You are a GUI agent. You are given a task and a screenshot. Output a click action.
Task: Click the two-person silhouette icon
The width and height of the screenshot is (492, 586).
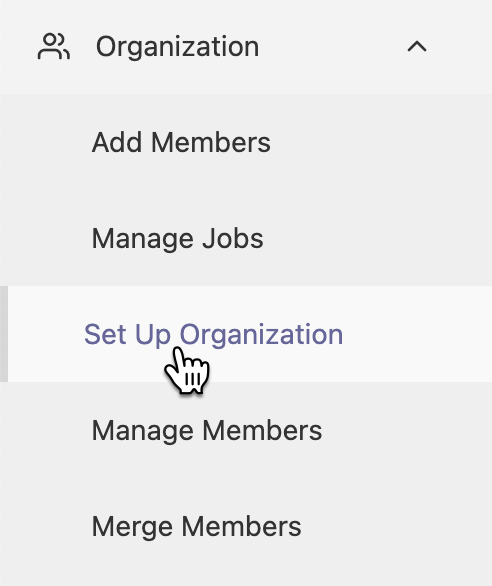[x=54, y=46]
